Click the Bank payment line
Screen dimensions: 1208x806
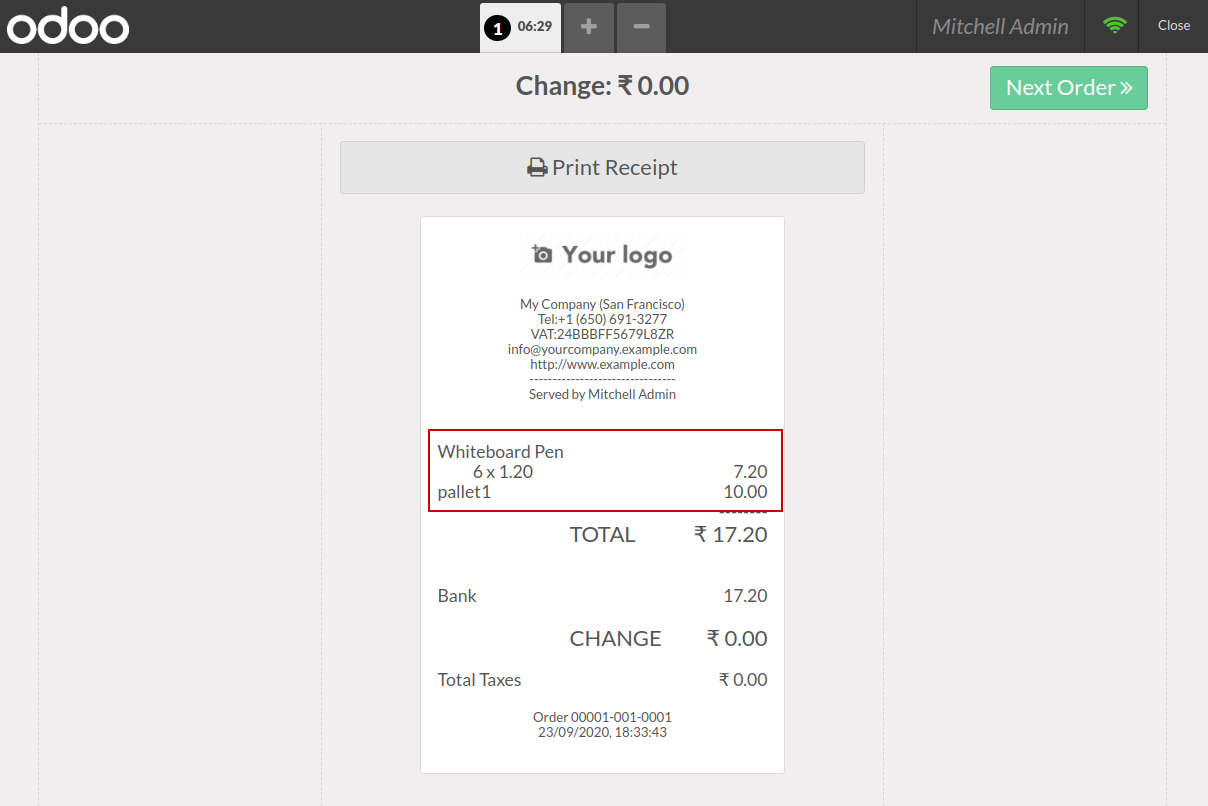pyautogui.click(x=458, y=596)
